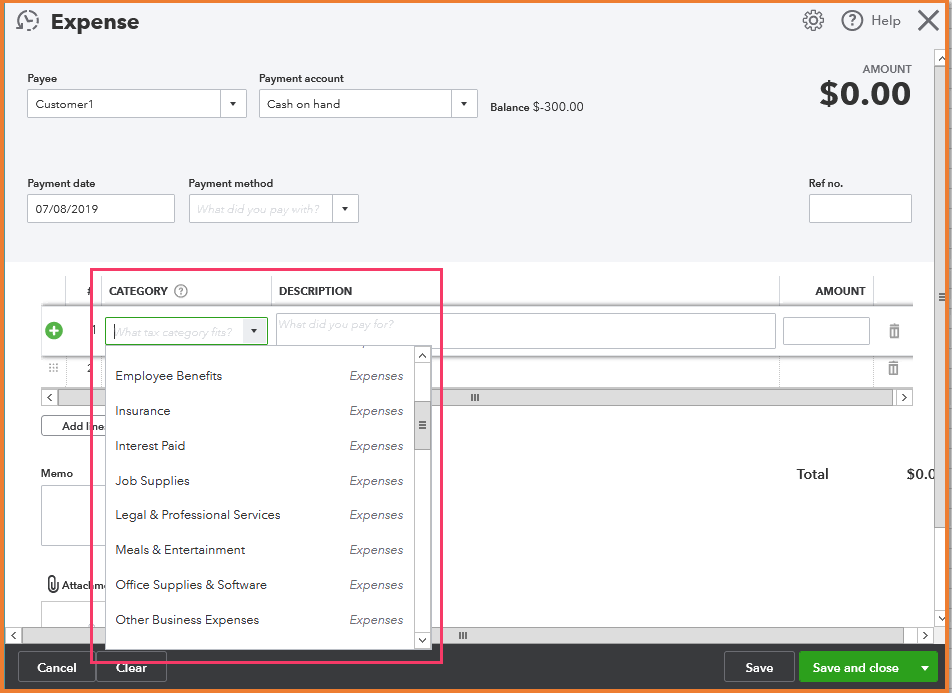Click the DESCRIPTION column header
Image resolution: width=952 pixels, height=693 pixels.
[316, 291]
